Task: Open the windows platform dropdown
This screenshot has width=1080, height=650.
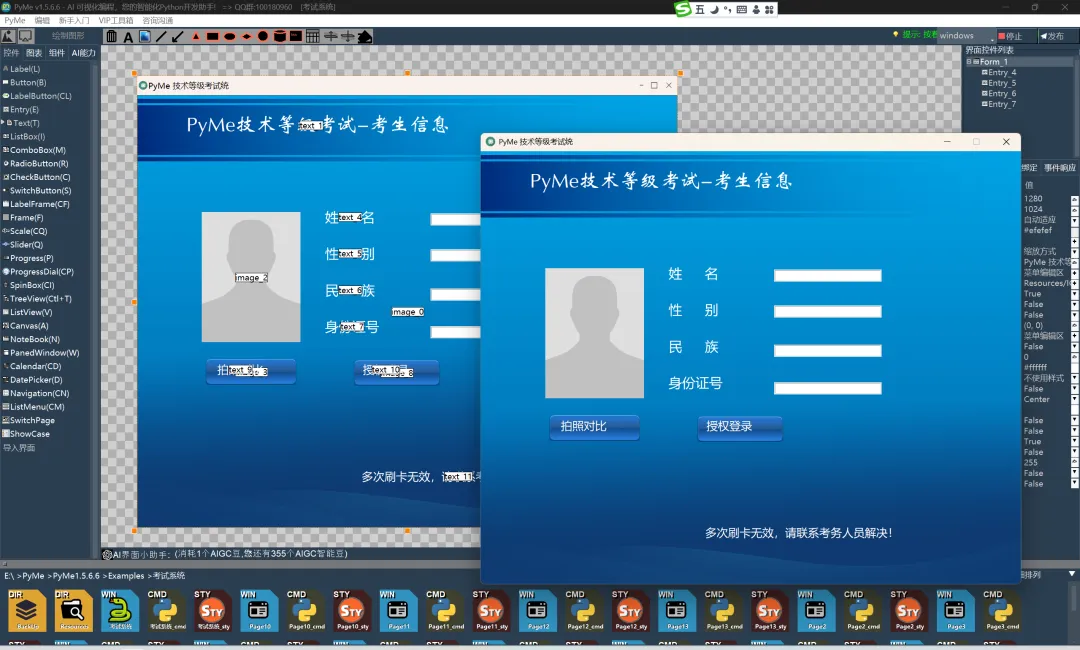Action: (967, 36)
